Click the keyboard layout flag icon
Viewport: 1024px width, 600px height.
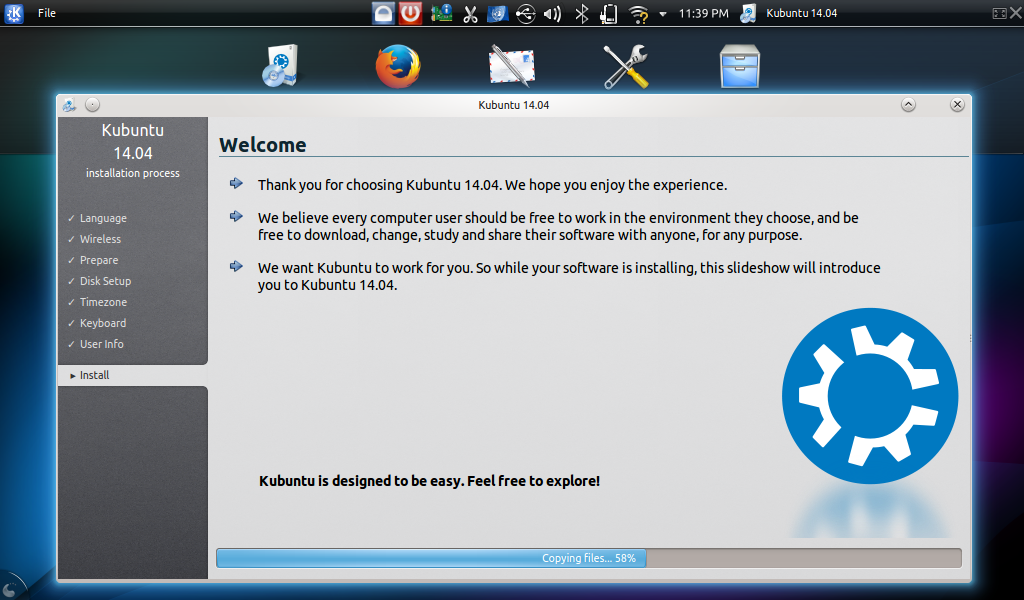pos(498,13)
